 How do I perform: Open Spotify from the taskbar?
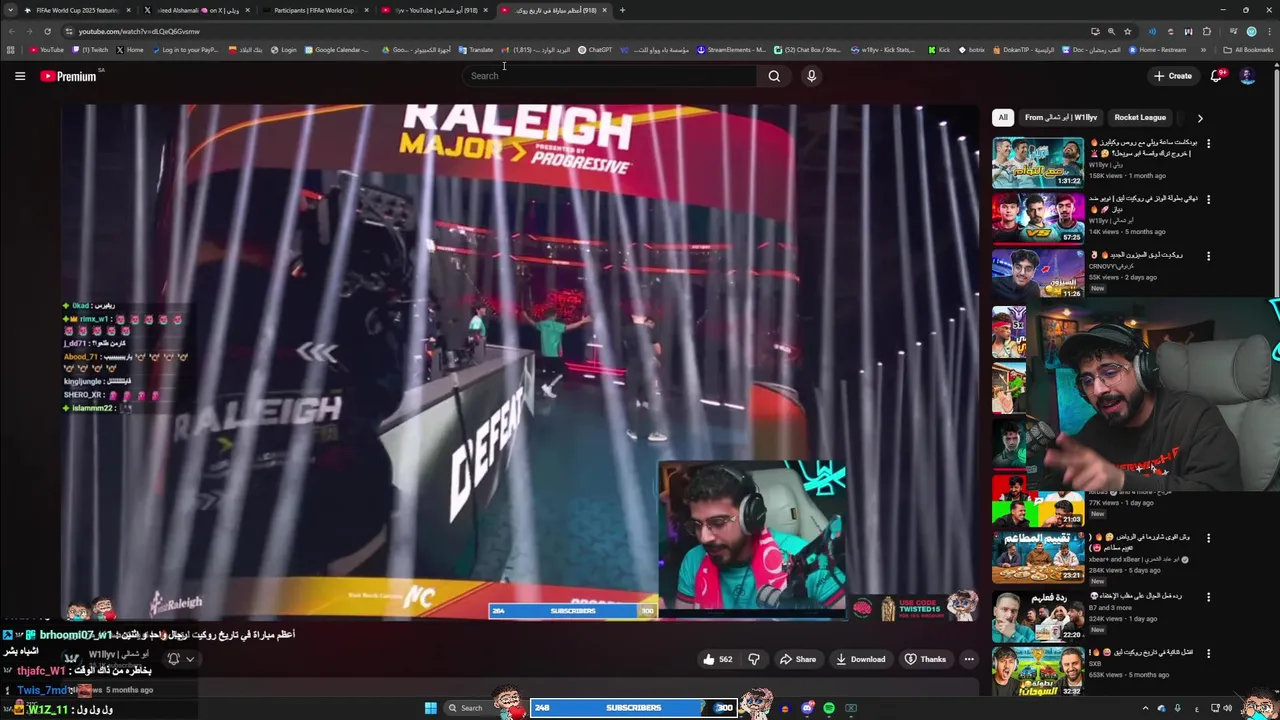(829, 708)
